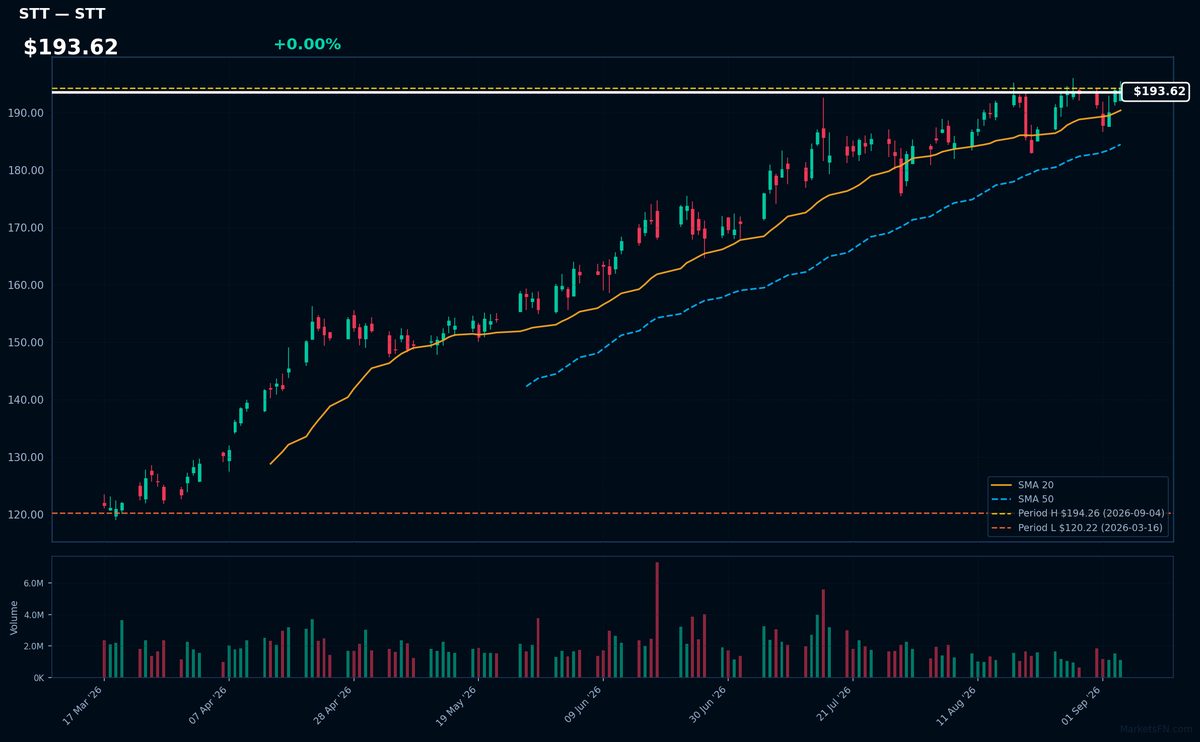The height and width of the screenshot is (742, 1200).
Task: Click the 07 Apr '26 date label
Action: 207,706
